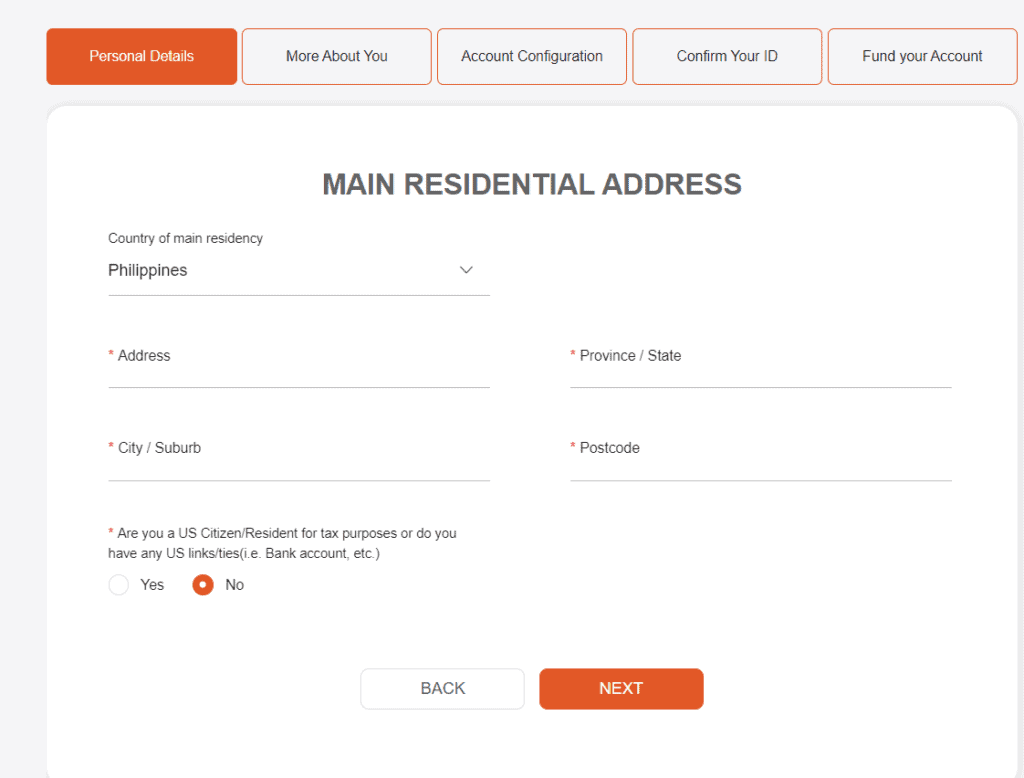Click the orange NEXT button
Viewport: 1024px width, 778px height.
pos(621,689)
